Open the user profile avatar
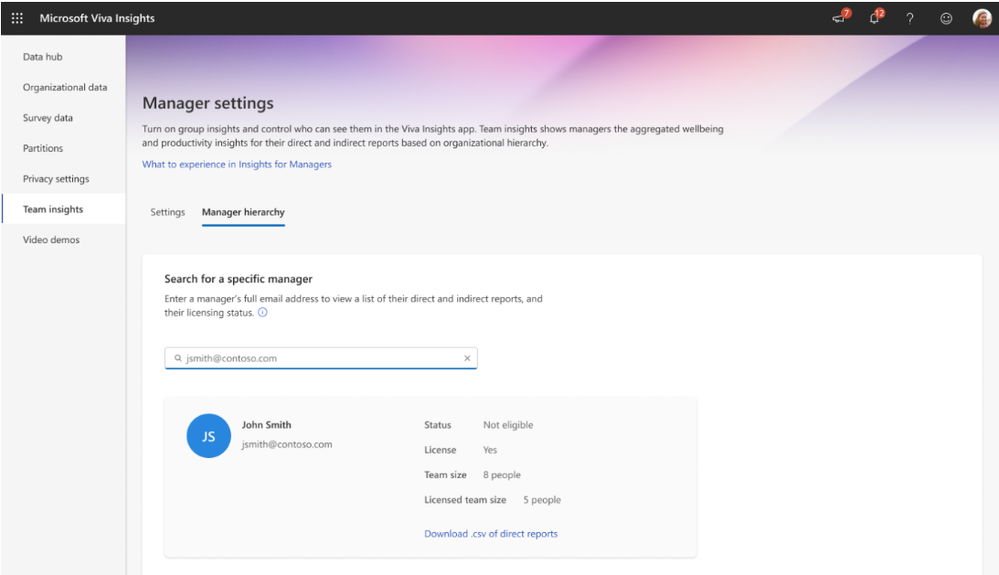Image resolution: width=999 pixels, height=575 pixels. pos(982,18)
